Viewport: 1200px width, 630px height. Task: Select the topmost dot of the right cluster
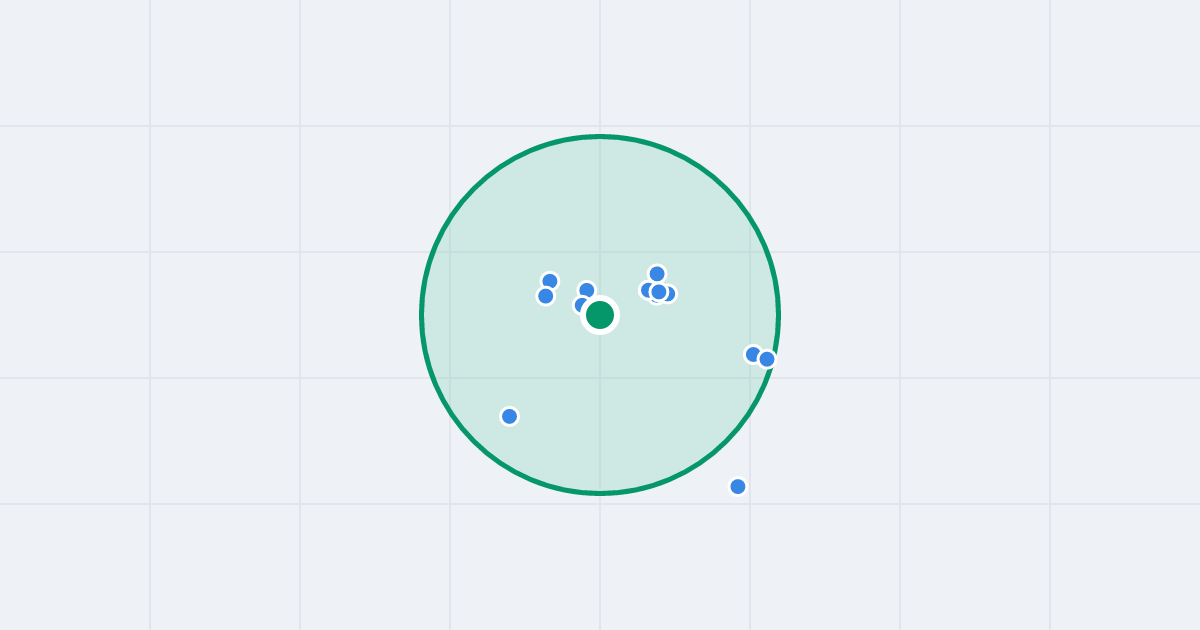(657, 274)
